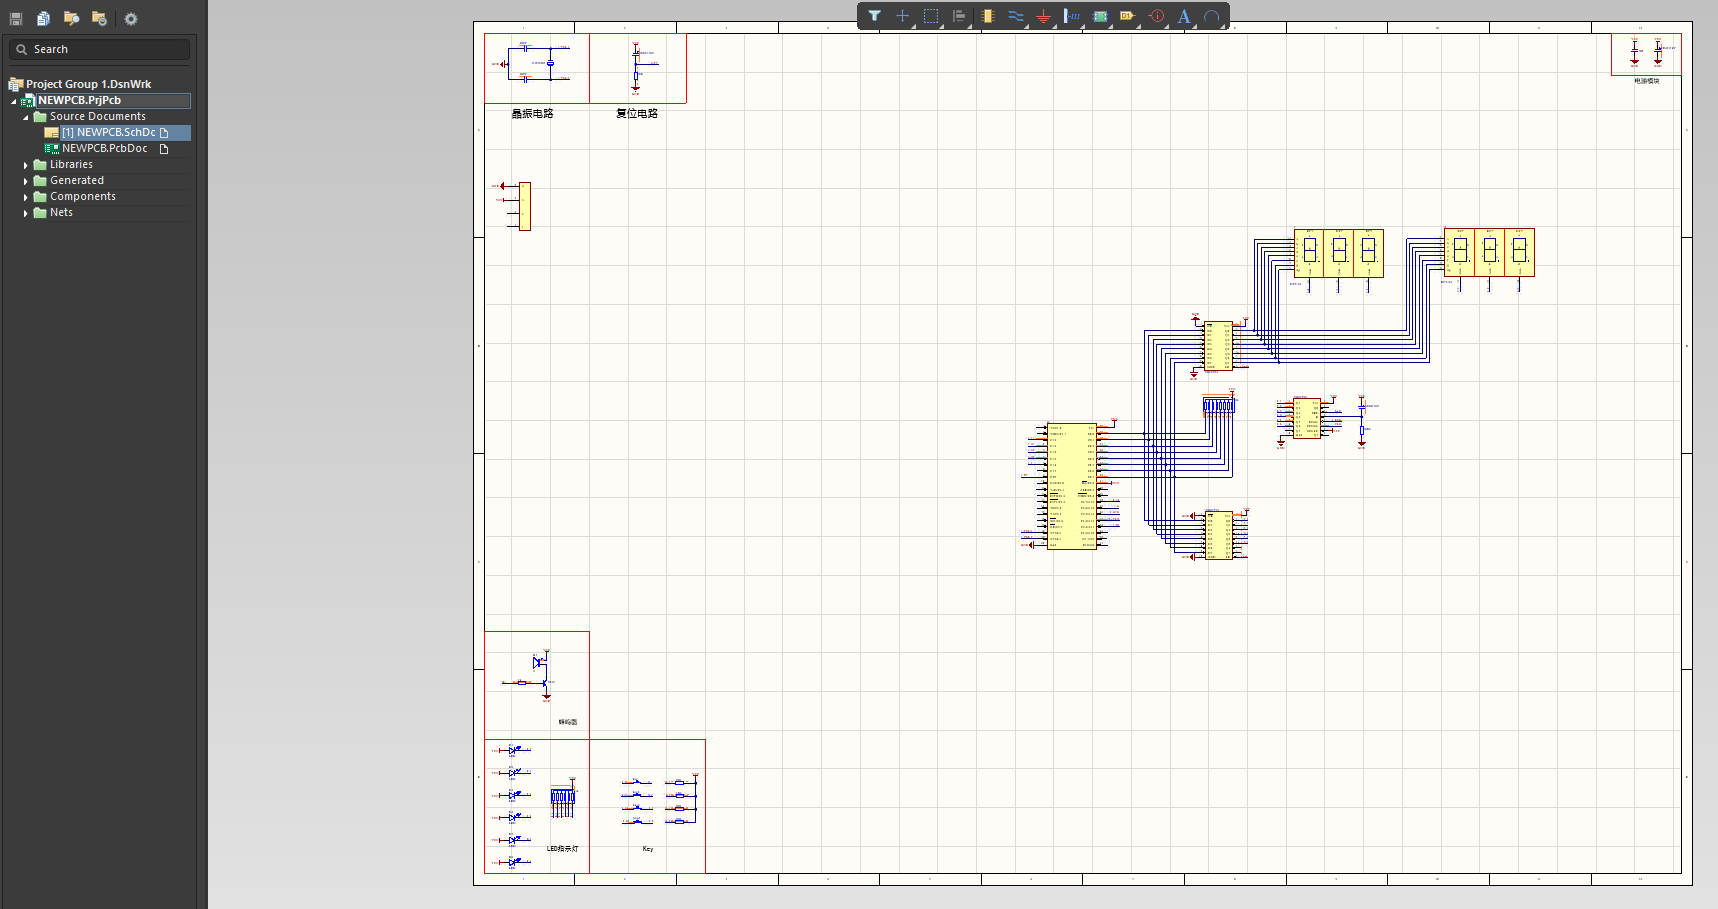
Task: Select the directive info marker tool
Action: click(x=1157, y=16)
